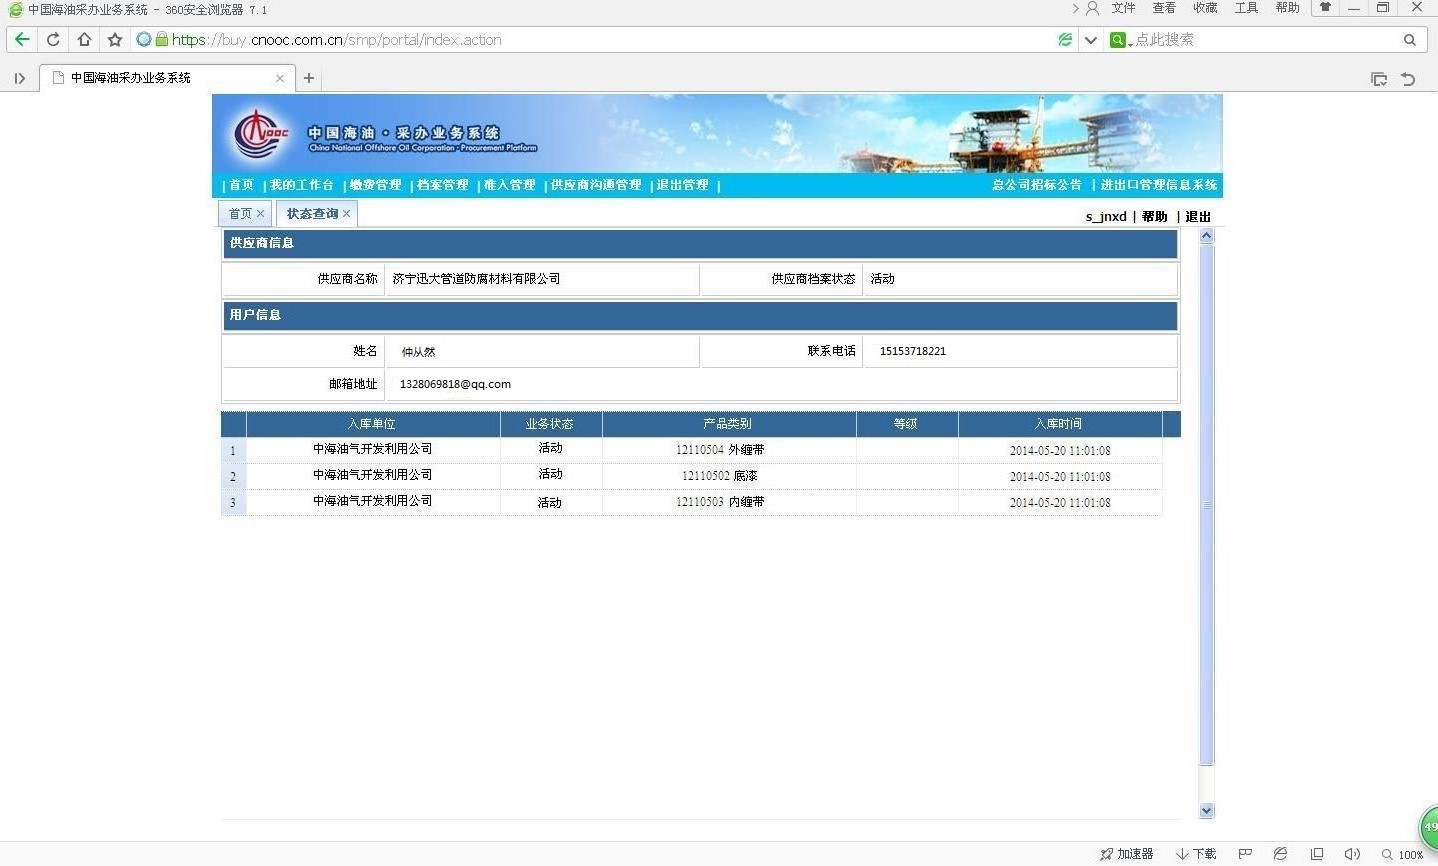Open the browser skin shirt icon

coord(1325,8)
